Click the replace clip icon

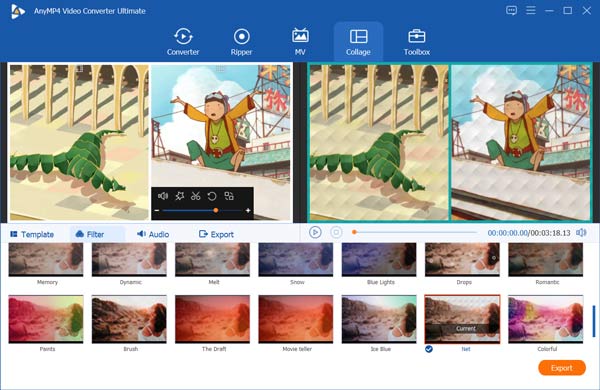pos(229,196)
